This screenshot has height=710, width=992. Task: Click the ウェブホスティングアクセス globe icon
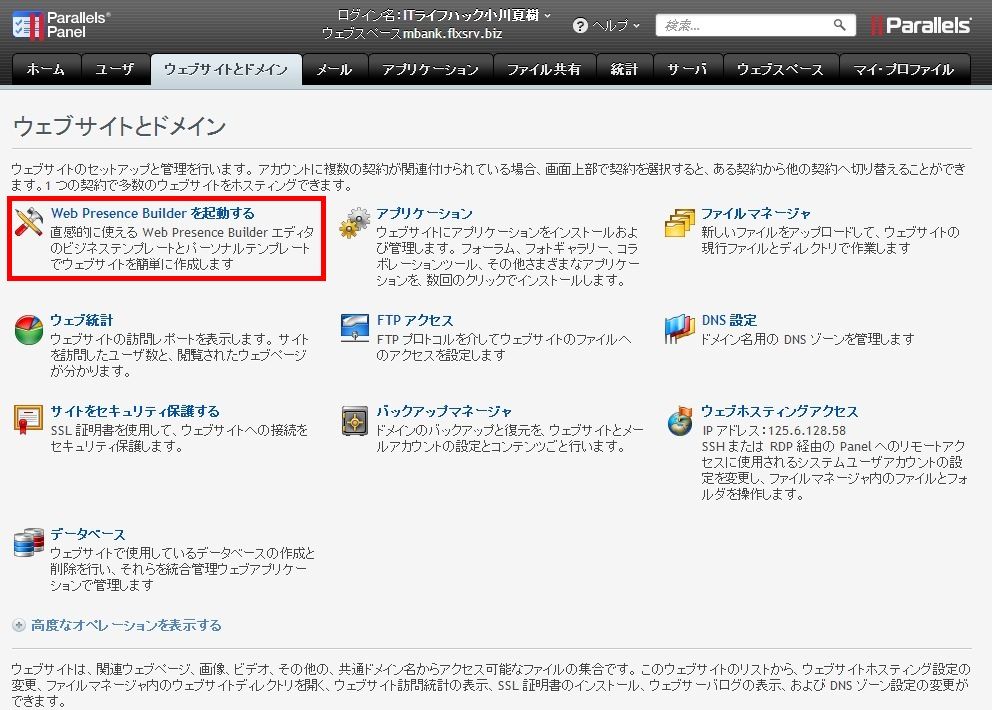click(x=680, y=420)
